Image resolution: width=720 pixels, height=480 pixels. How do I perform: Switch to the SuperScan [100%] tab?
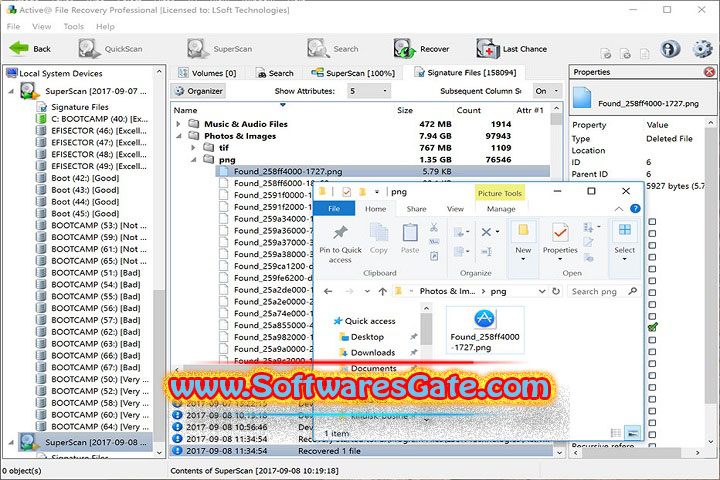(x=353, y=73)
